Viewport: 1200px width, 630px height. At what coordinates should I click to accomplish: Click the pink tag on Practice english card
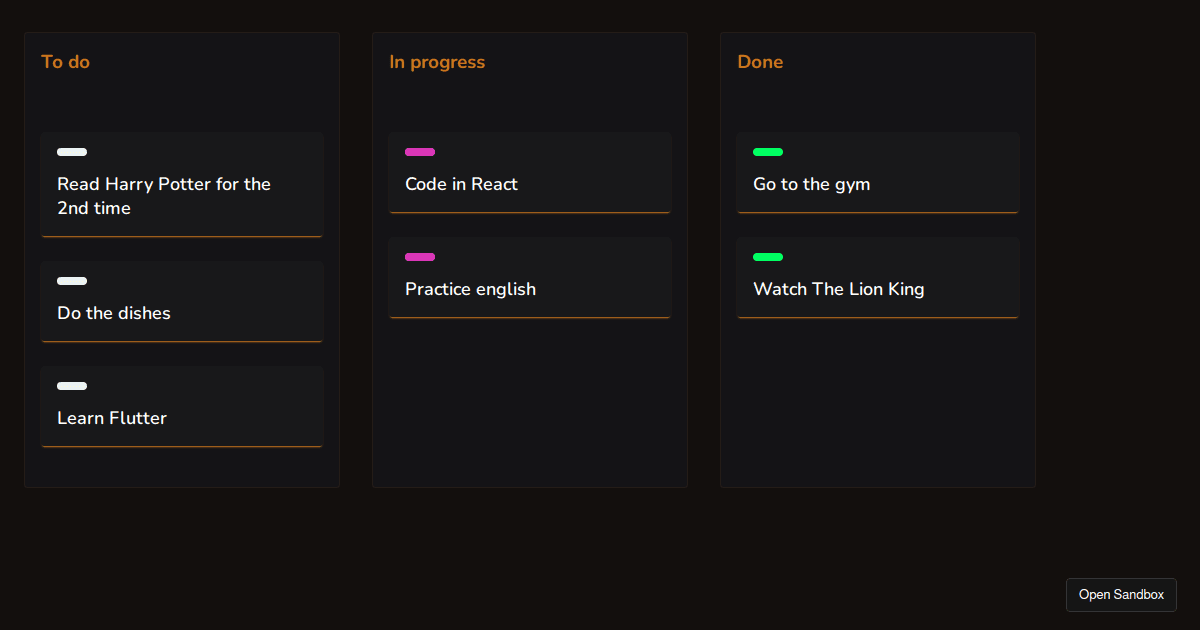click(x=420, y=257)
